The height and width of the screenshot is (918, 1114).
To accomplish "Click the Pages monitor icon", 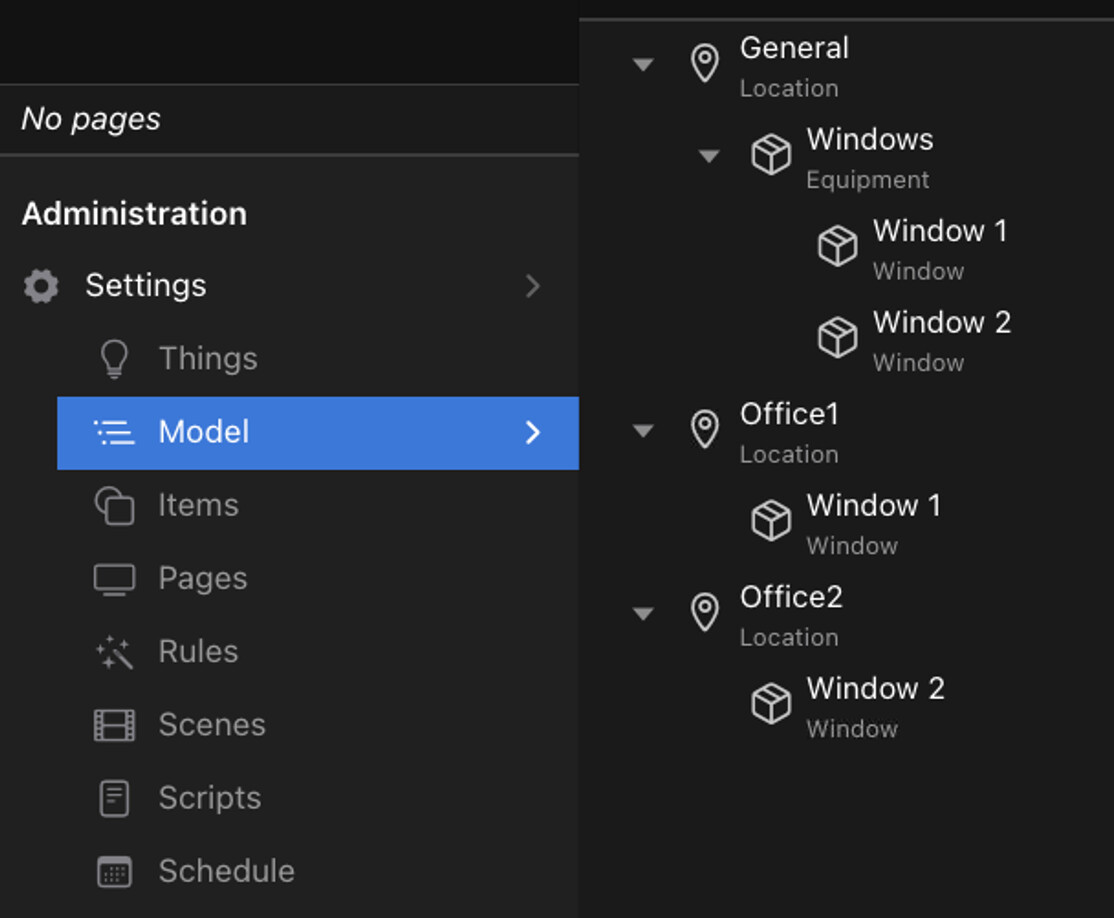I will click(x=114, y=579).
